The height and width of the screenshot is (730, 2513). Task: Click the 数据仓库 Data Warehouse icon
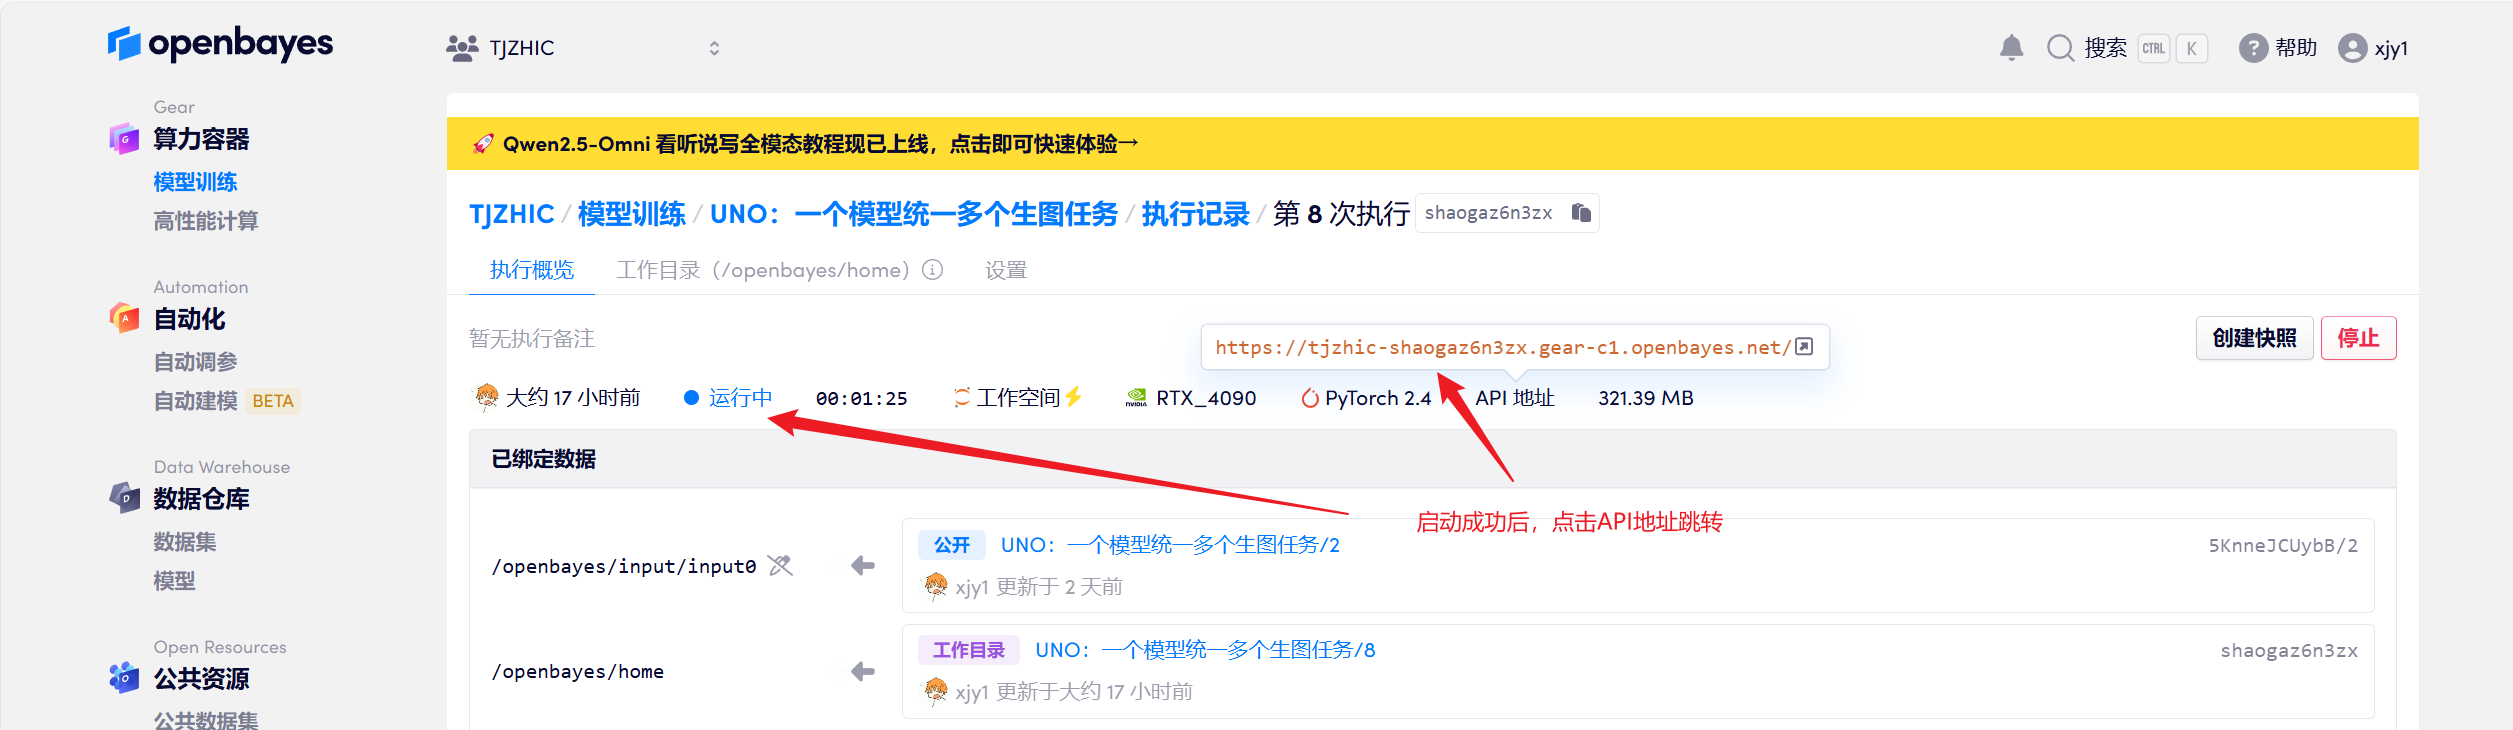click(124, 498)
